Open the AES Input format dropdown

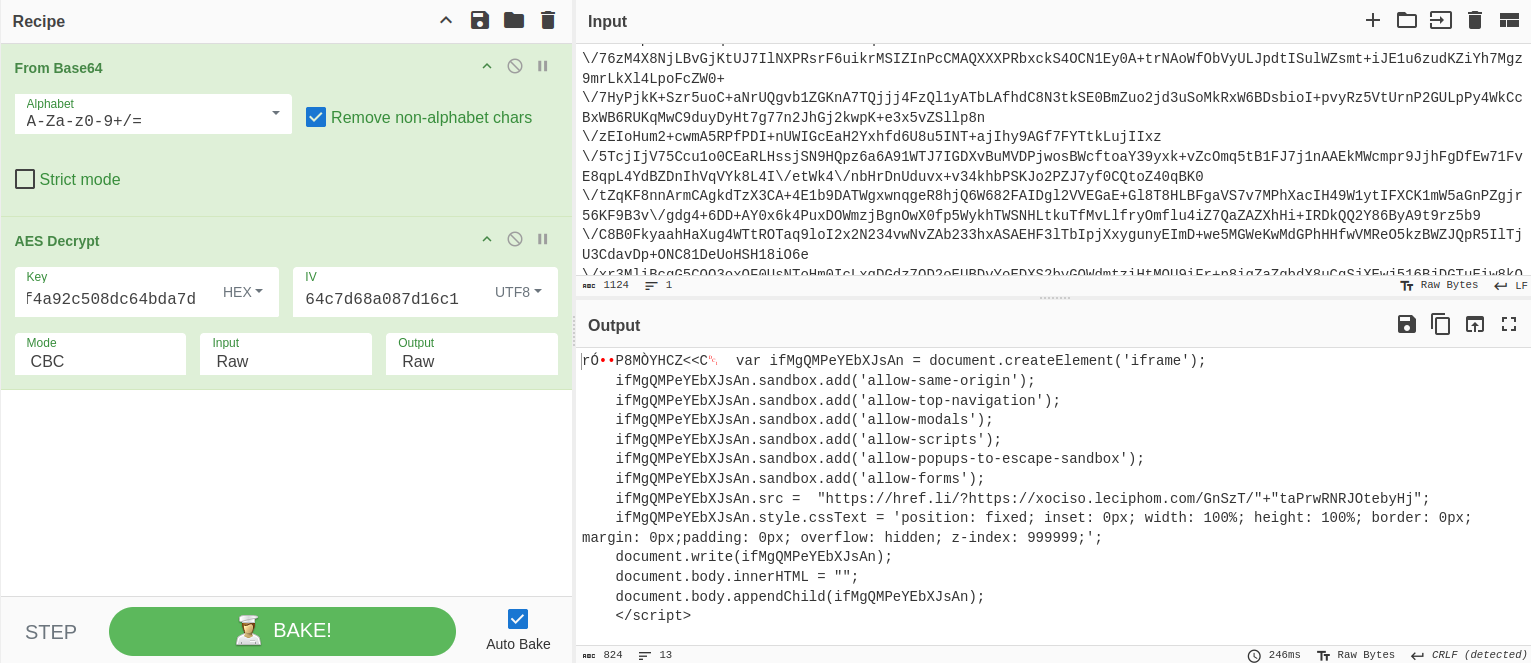[x=286, y=354]
